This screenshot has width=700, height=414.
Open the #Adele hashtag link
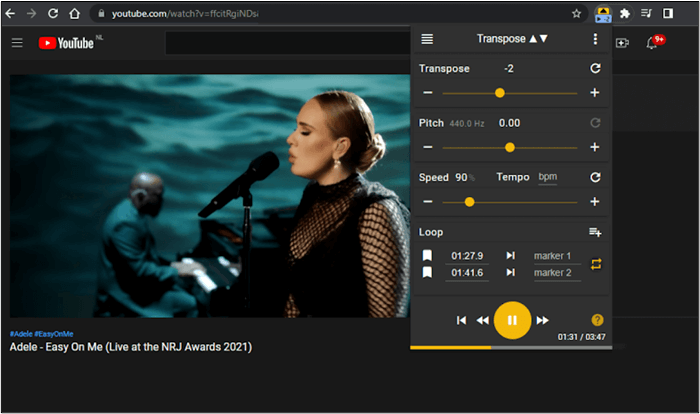click(21, 334)
